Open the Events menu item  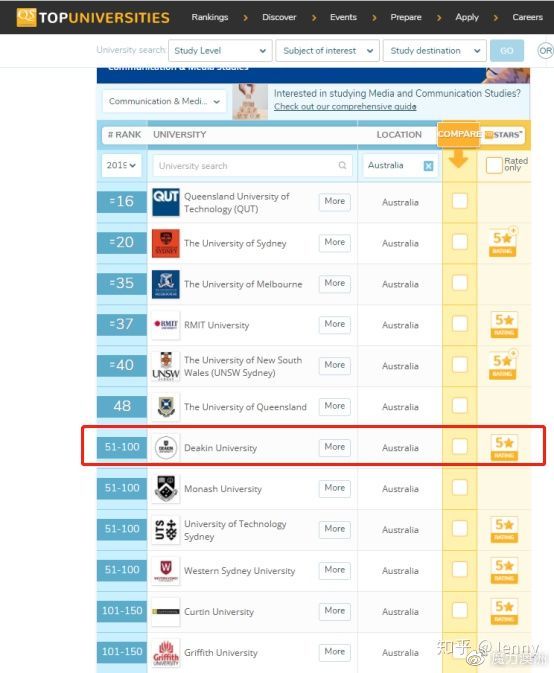coord(343,17)
